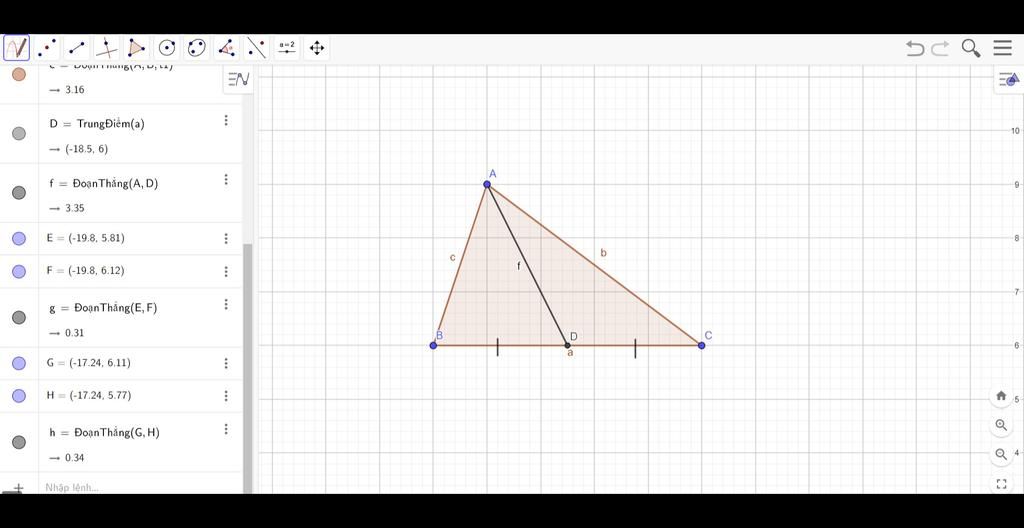The image size is (1024, 528).
Task: Toggle visibility of point F
Action: click(x=19, y=271)
